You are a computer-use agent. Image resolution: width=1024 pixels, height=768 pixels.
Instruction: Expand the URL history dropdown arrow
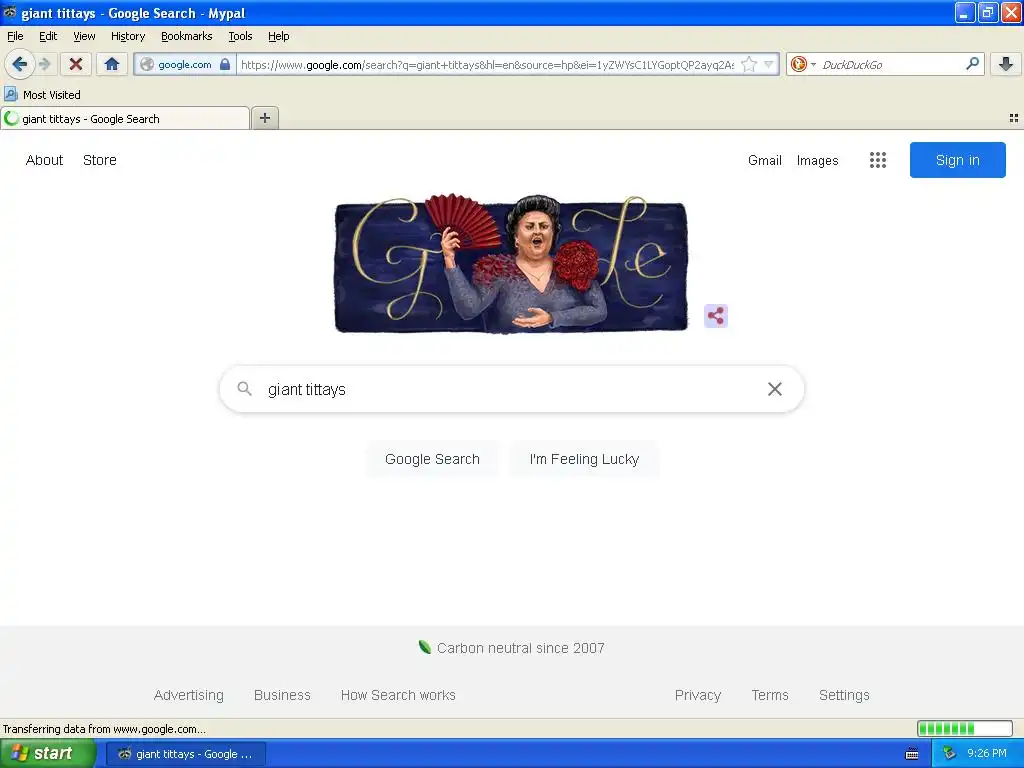click(x=769, y=64)
